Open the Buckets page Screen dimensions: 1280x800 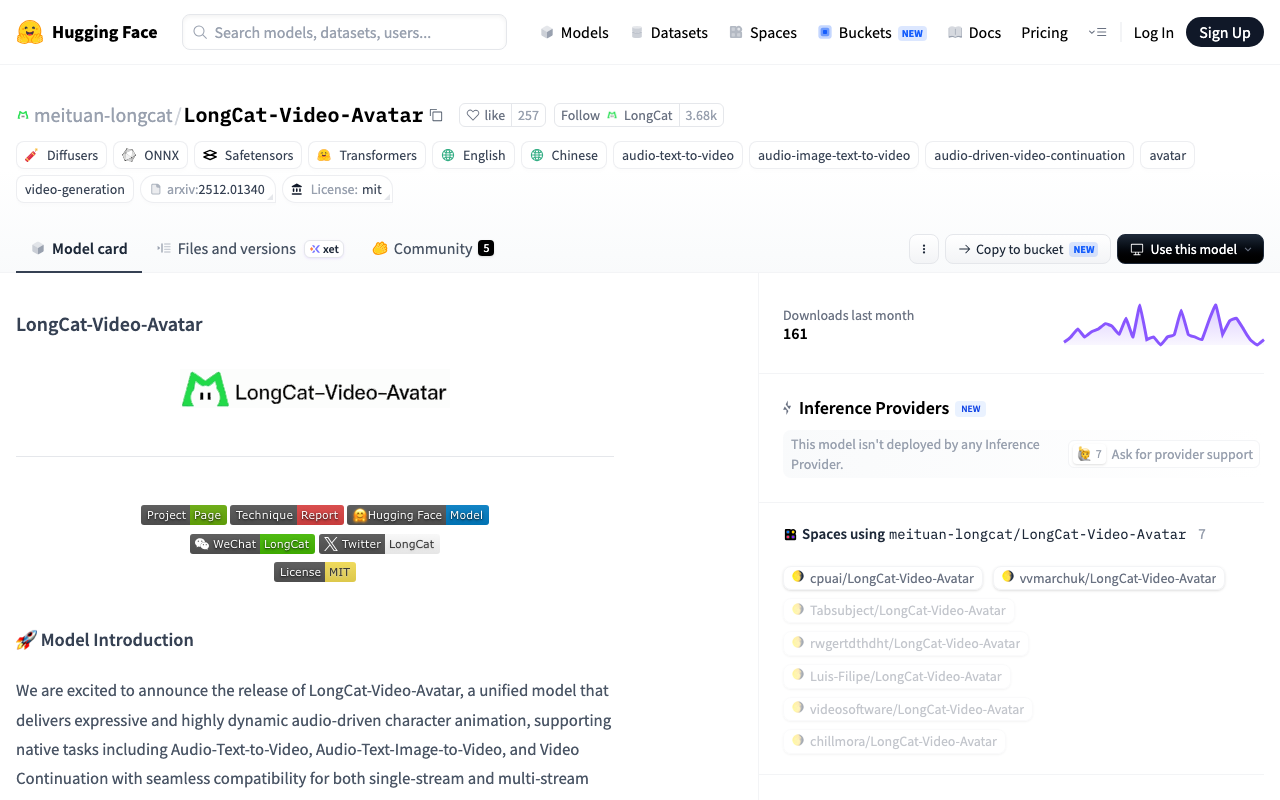point(871,32)
